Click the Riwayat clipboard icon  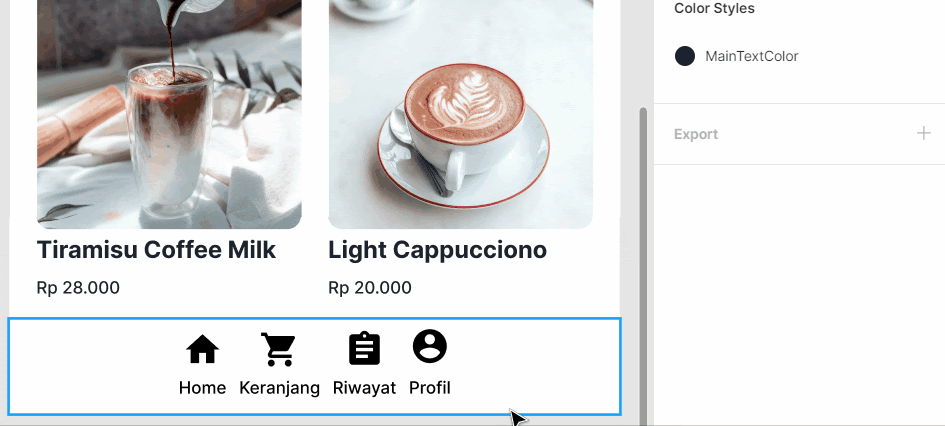click(365, 348)
